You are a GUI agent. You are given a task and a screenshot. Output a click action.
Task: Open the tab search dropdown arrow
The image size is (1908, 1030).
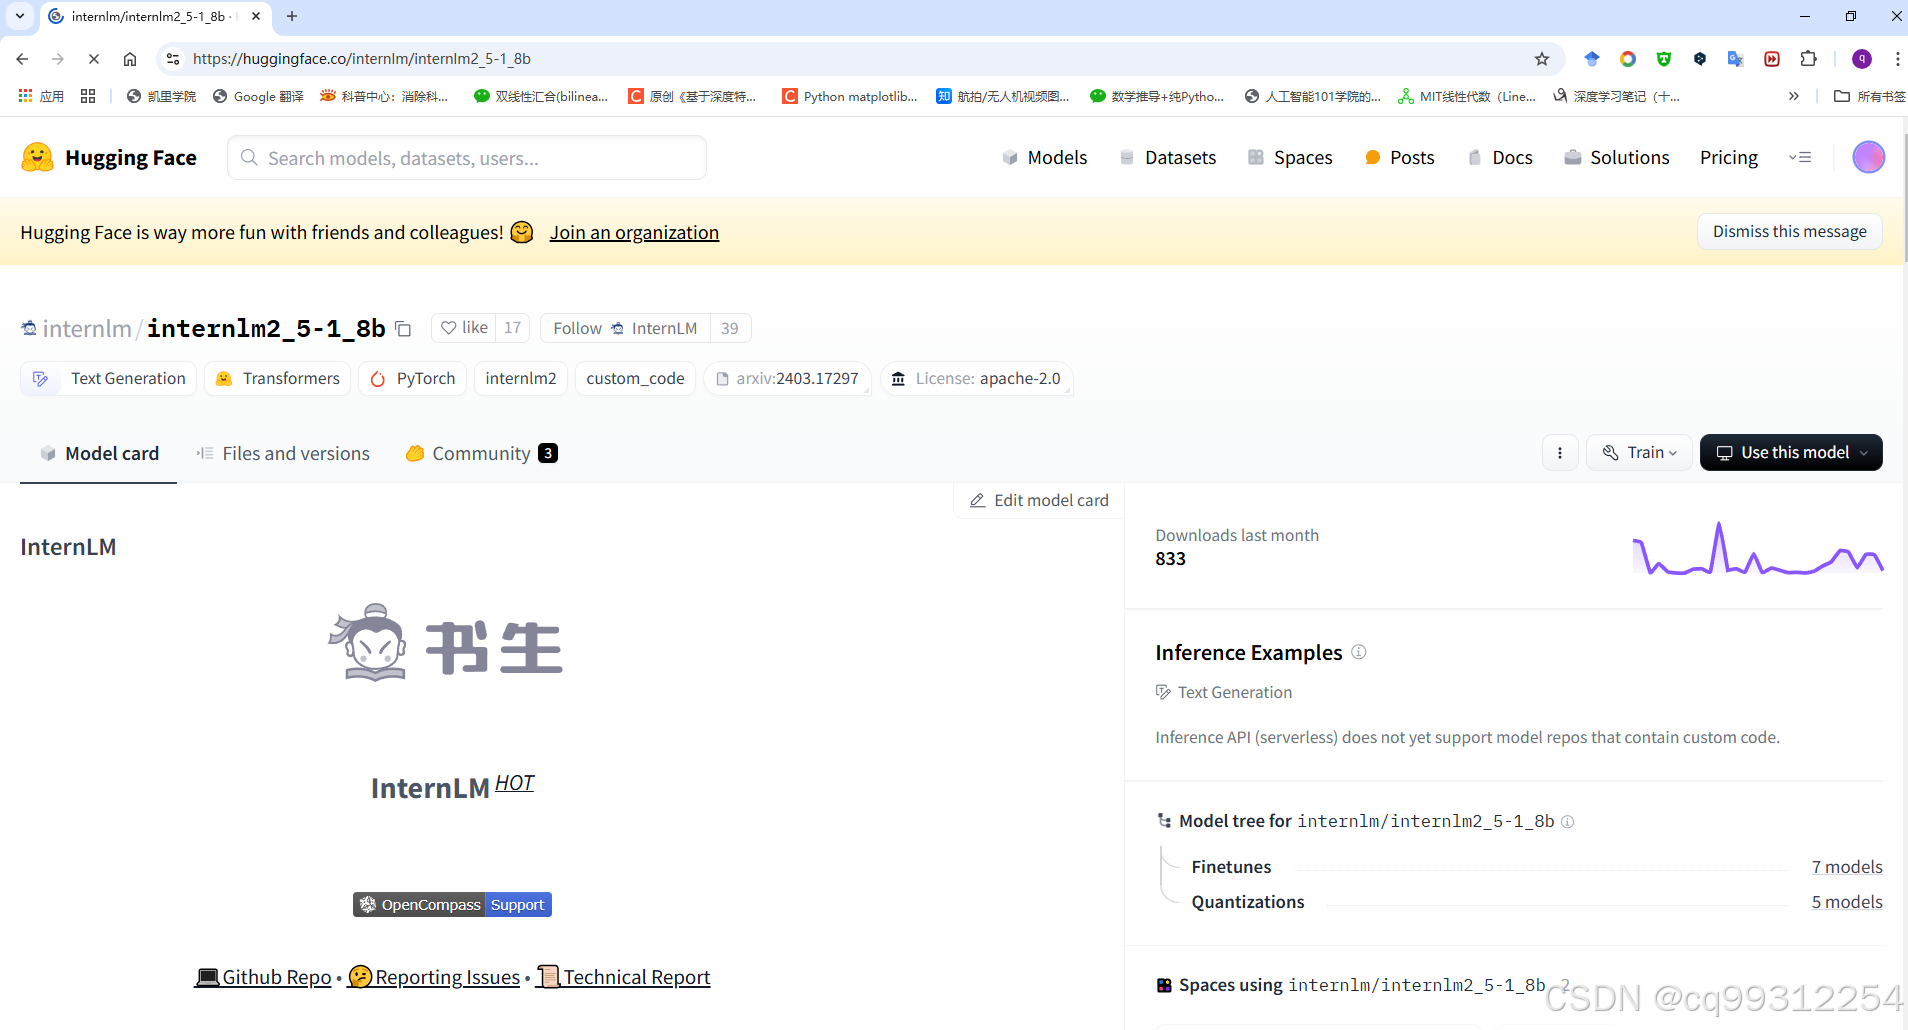(x=20, y=16)
